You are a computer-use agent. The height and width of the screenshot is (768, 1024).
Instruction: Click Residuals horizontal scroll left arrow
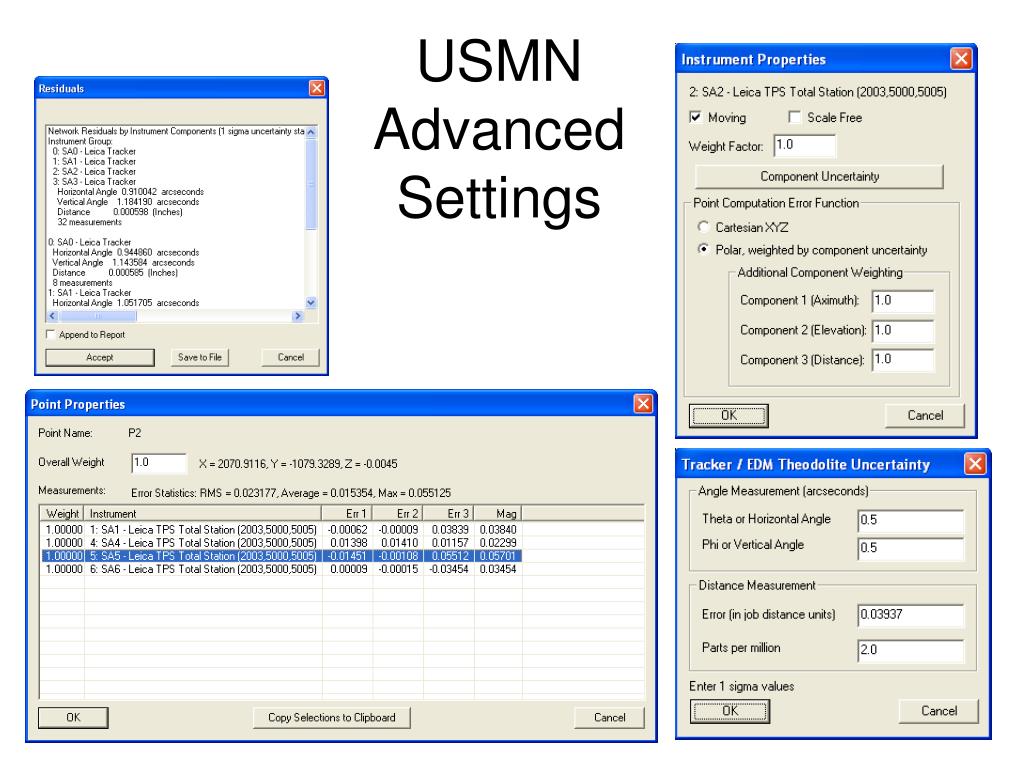click(53, 316)
